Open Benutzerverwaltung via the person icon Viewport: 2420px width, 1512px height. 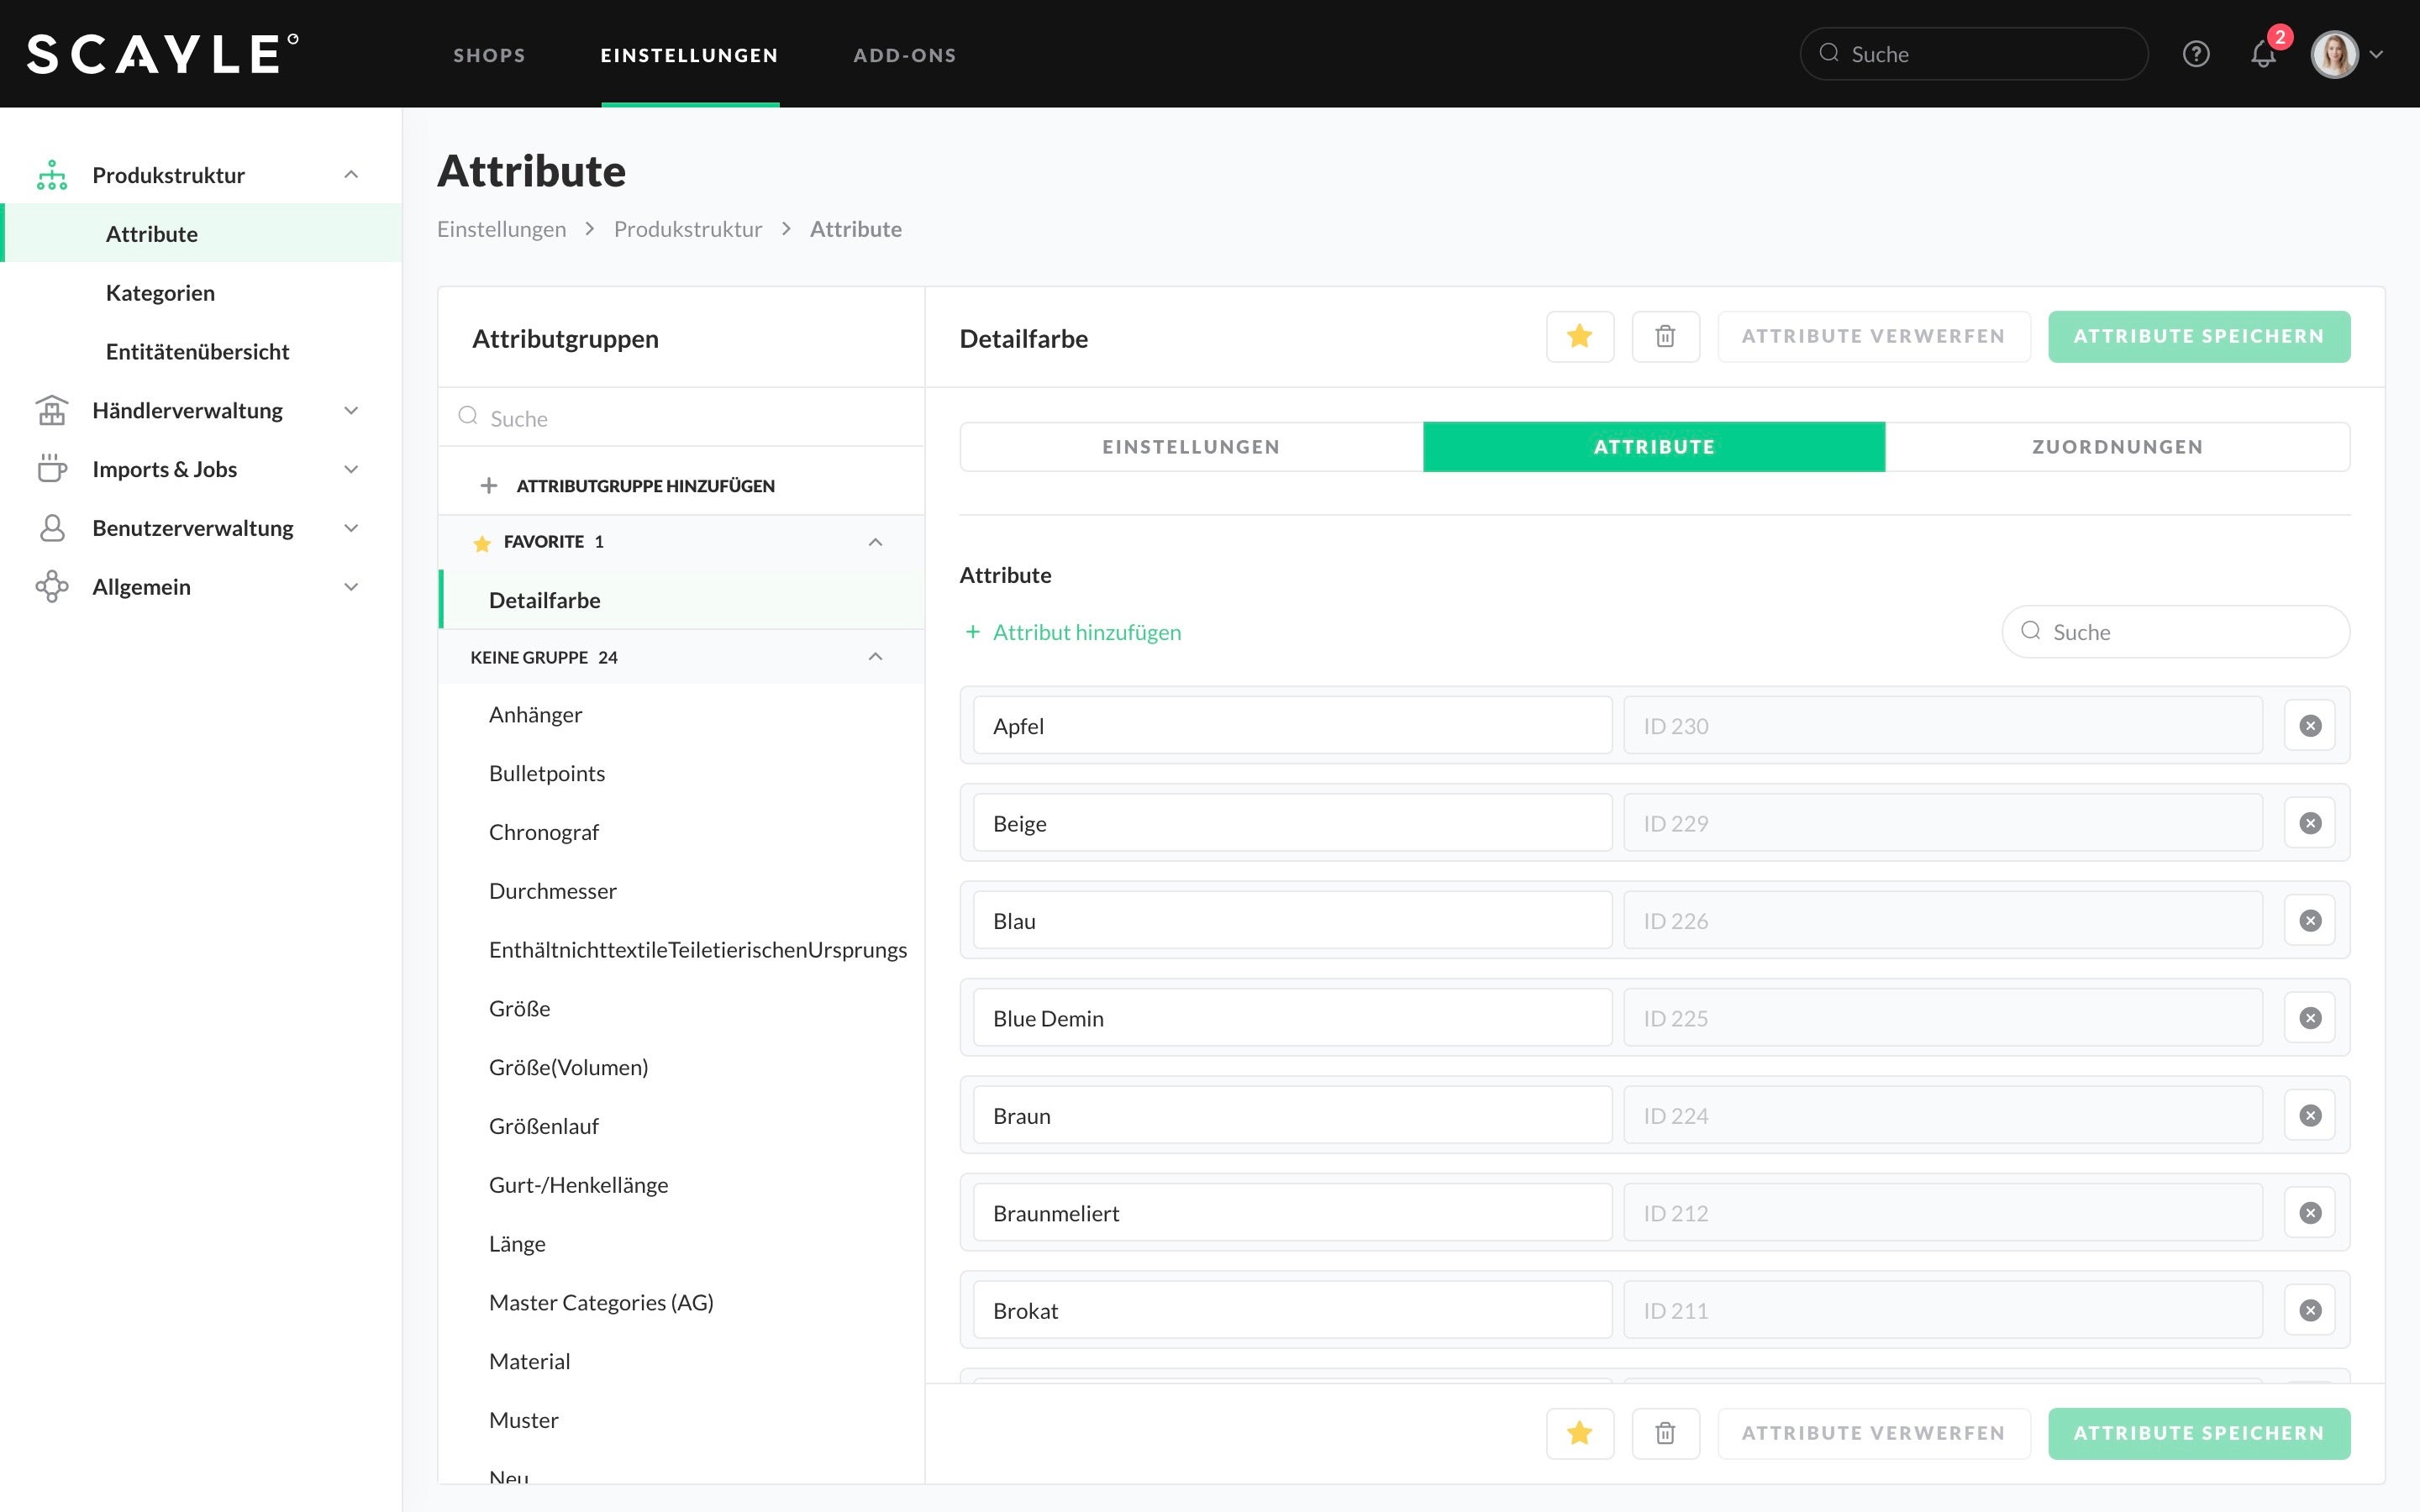[51, 527]
